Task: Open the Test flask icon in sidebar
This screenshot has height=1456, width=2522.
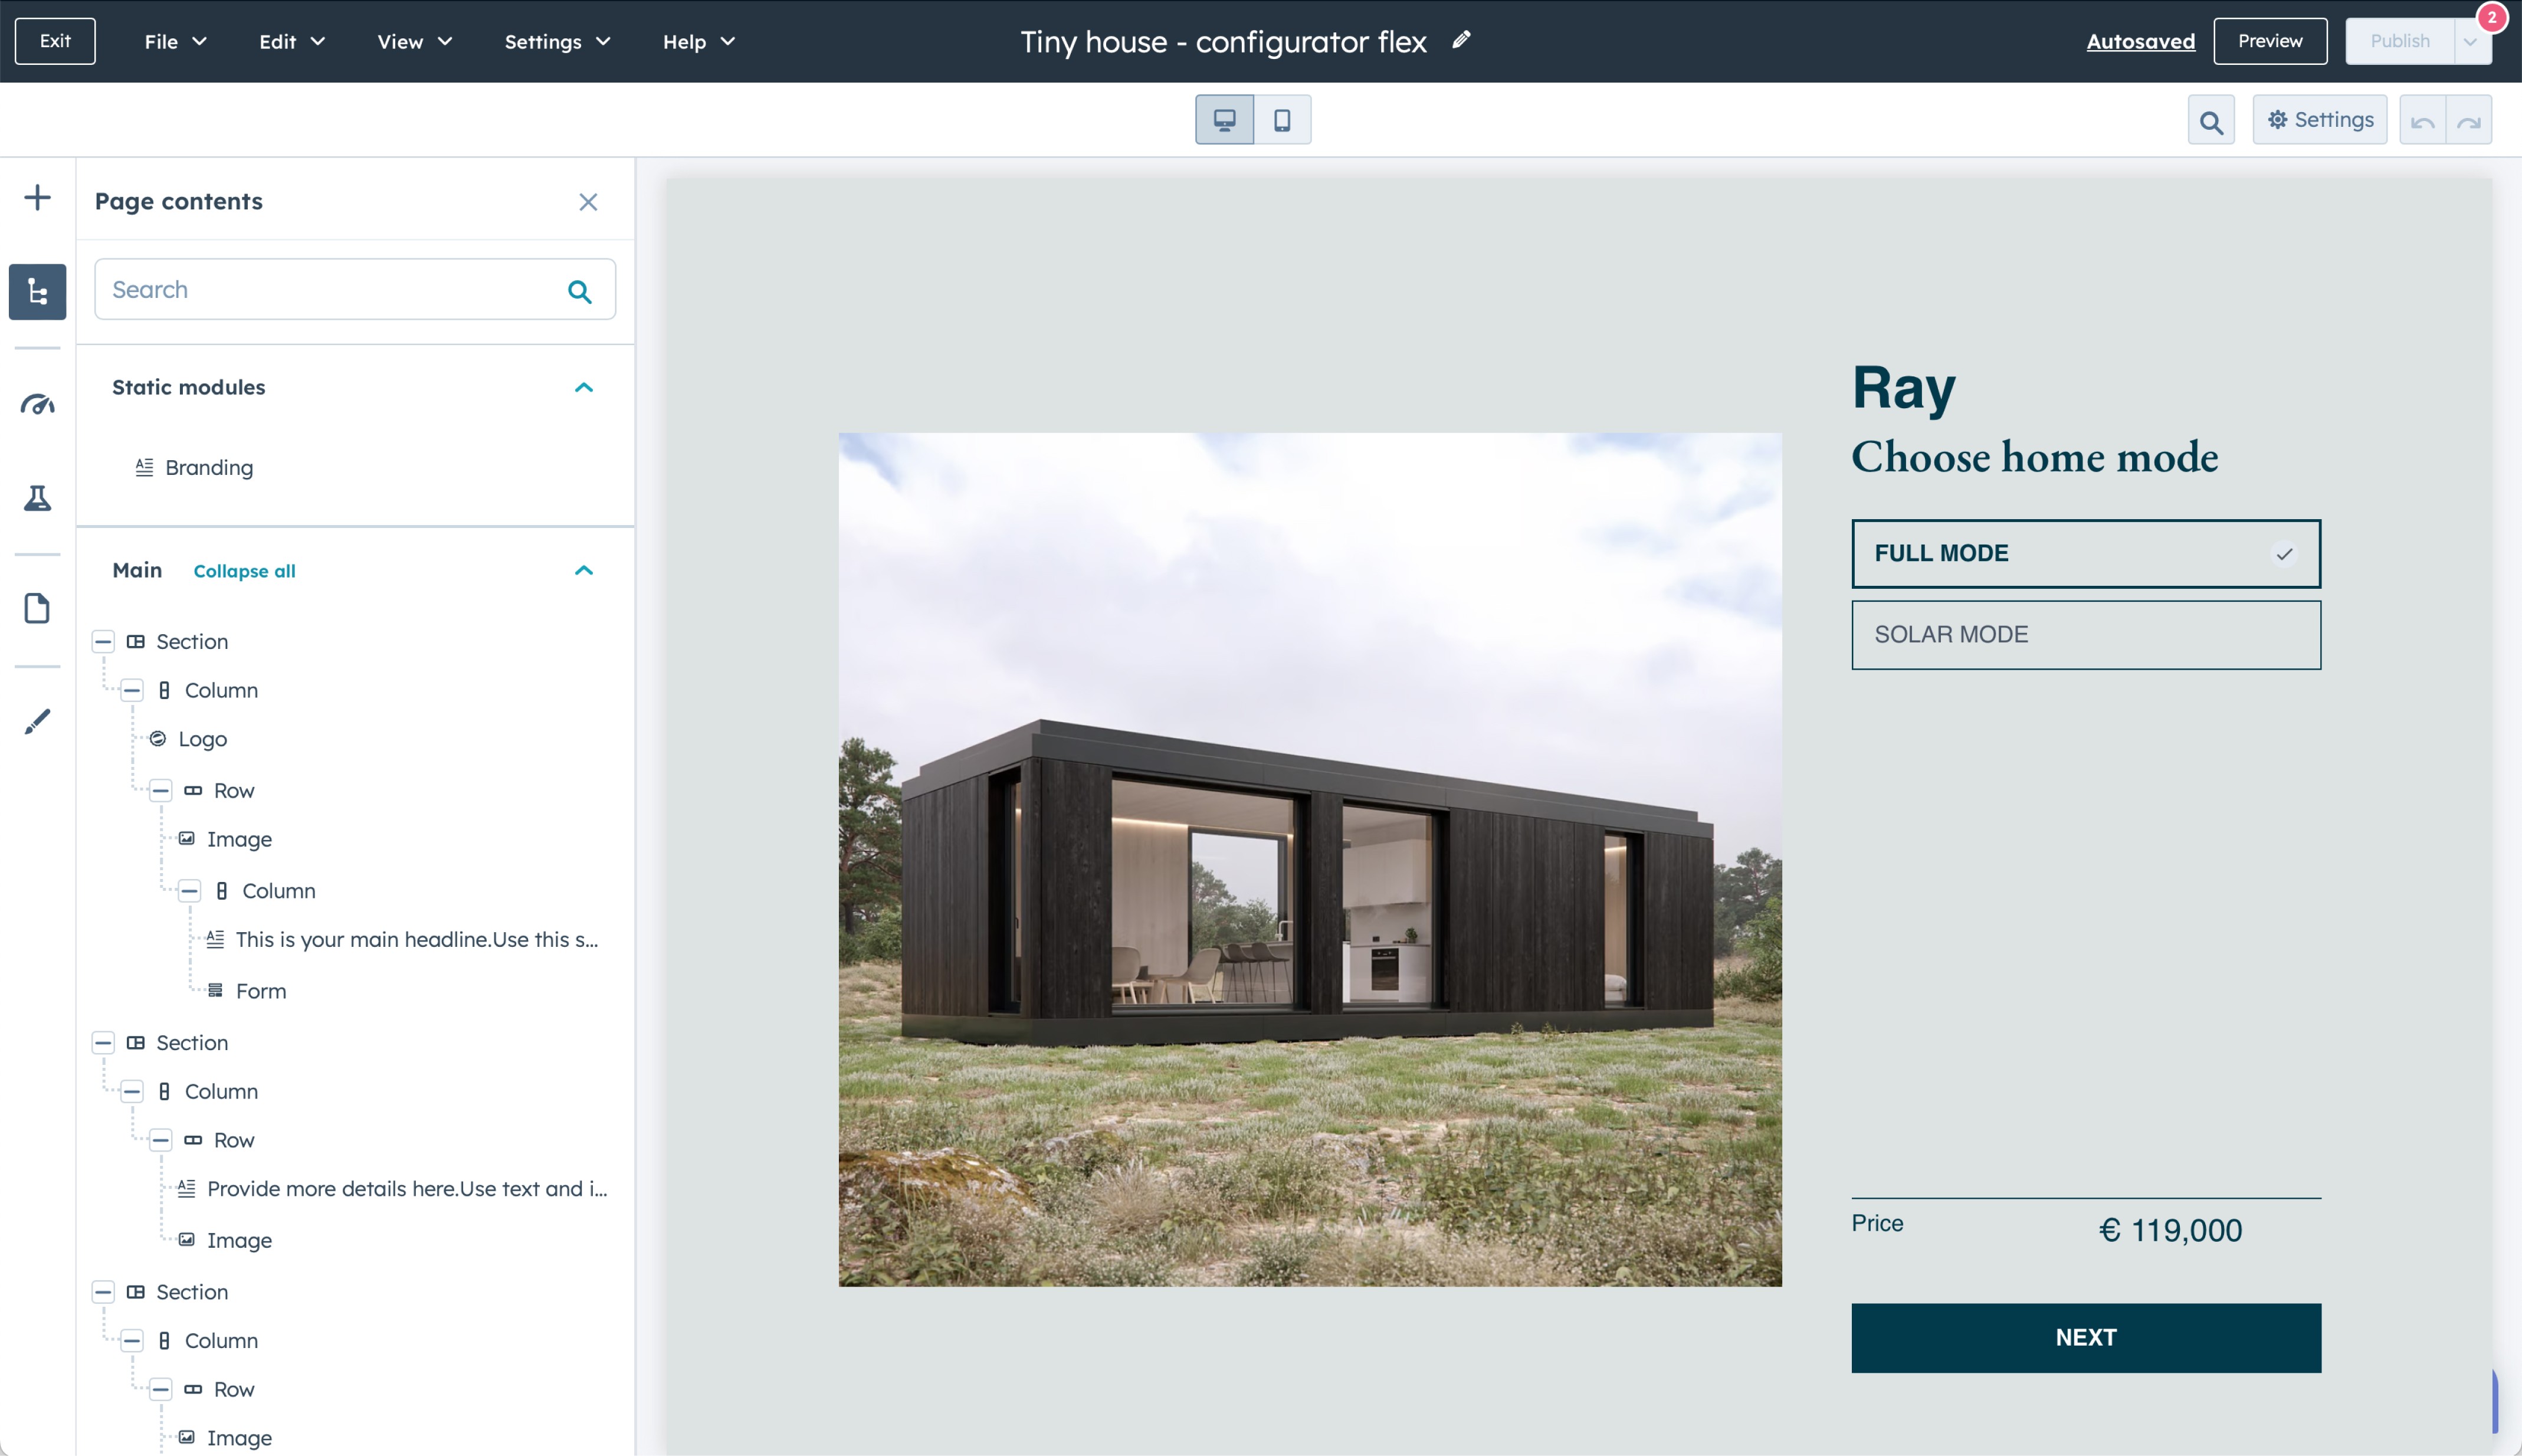Action: tap(37, 497)
